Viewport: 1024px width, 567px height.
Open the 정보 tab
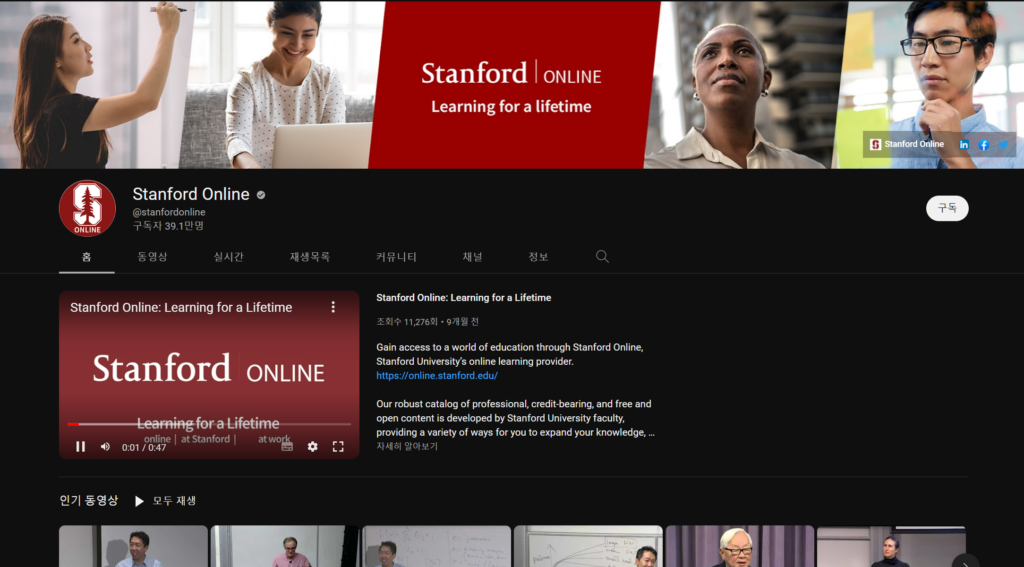click(538, 257)
